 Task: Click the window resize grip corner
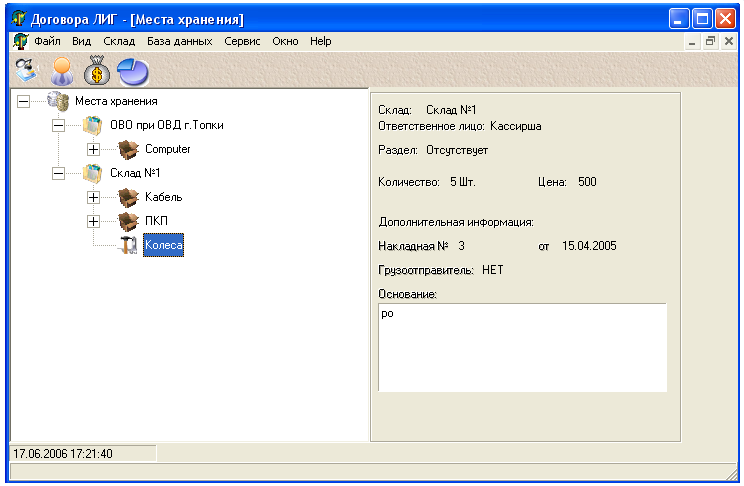point(731,474)
